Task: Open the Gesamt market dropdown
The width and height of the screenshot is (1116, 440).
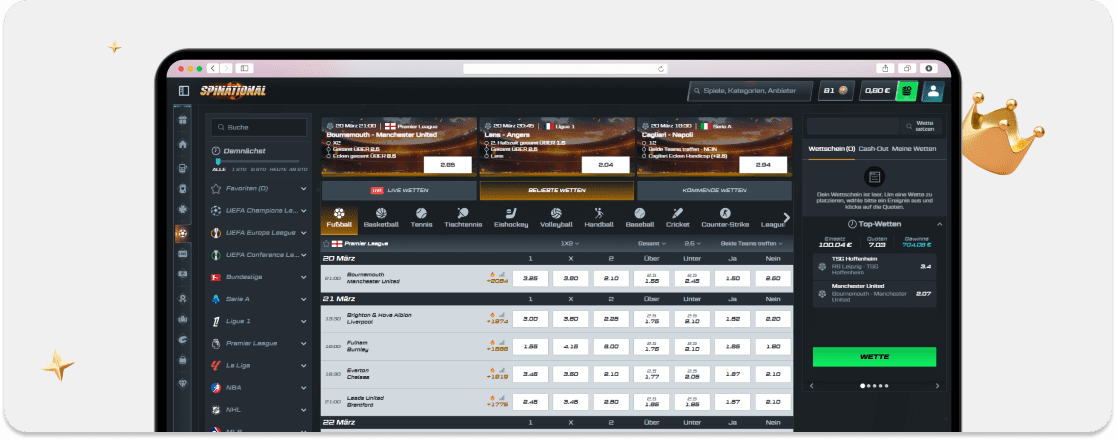Action: tap(652, 243)
